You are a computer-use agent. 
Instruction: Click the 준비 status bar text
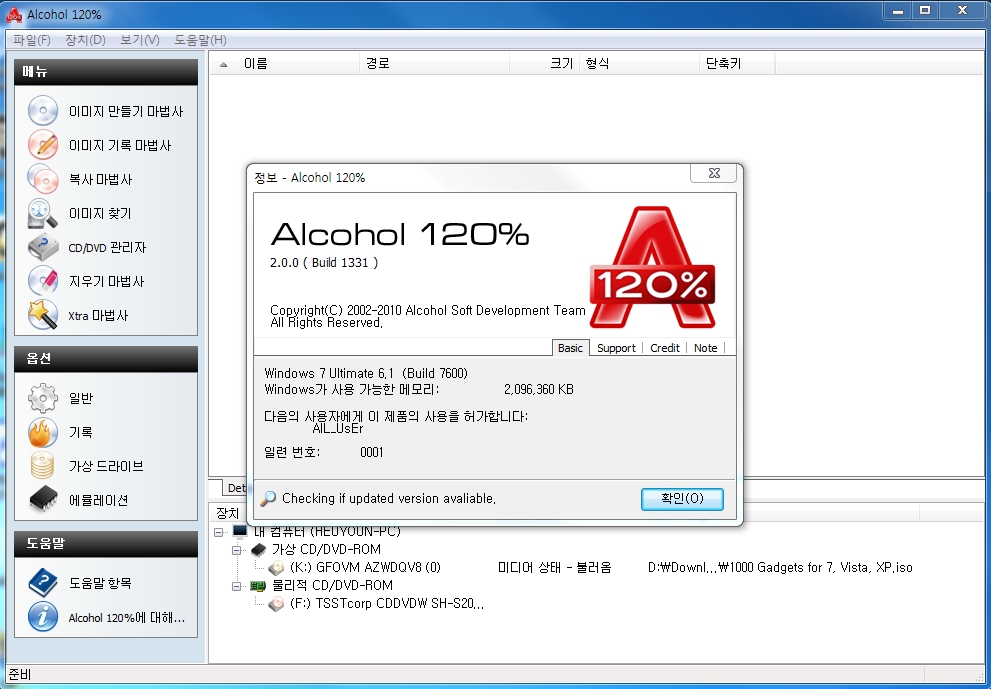[20, 674]
